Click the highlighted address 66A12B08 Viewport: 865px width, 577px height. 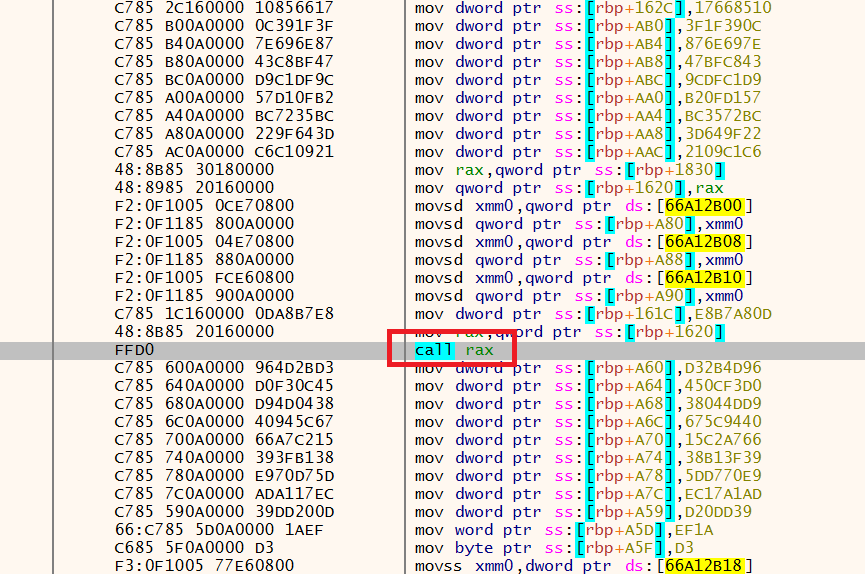coord(703,242)
